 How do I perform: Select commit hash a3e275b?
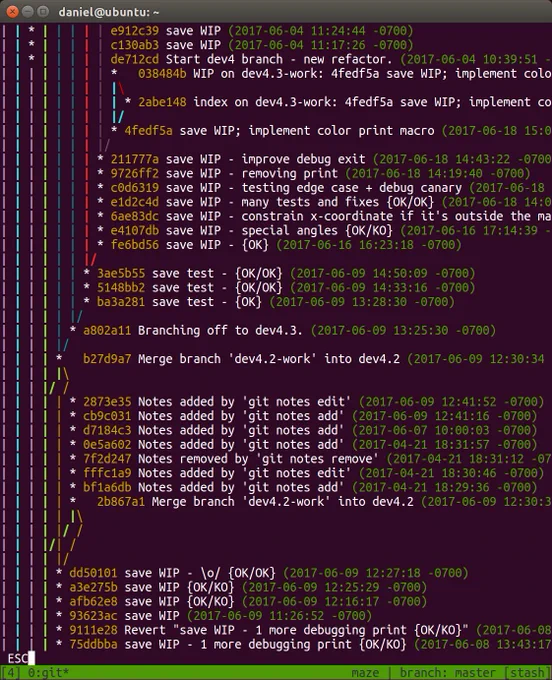pyautogui.click(x=93, y=588)
